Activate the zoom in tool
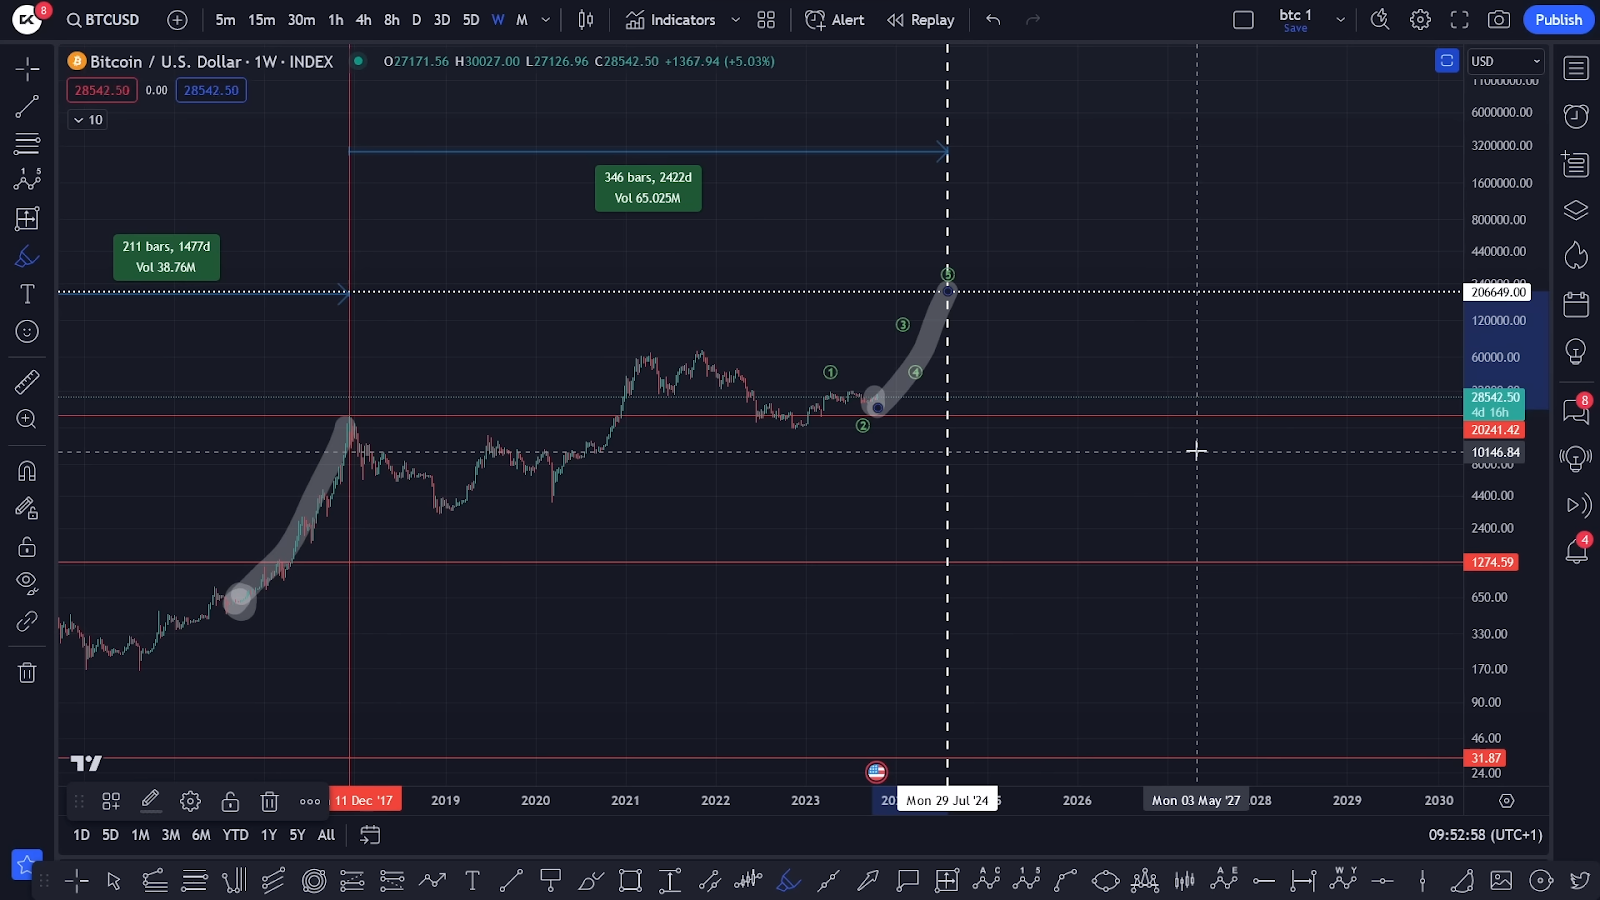 coord(27,419)
